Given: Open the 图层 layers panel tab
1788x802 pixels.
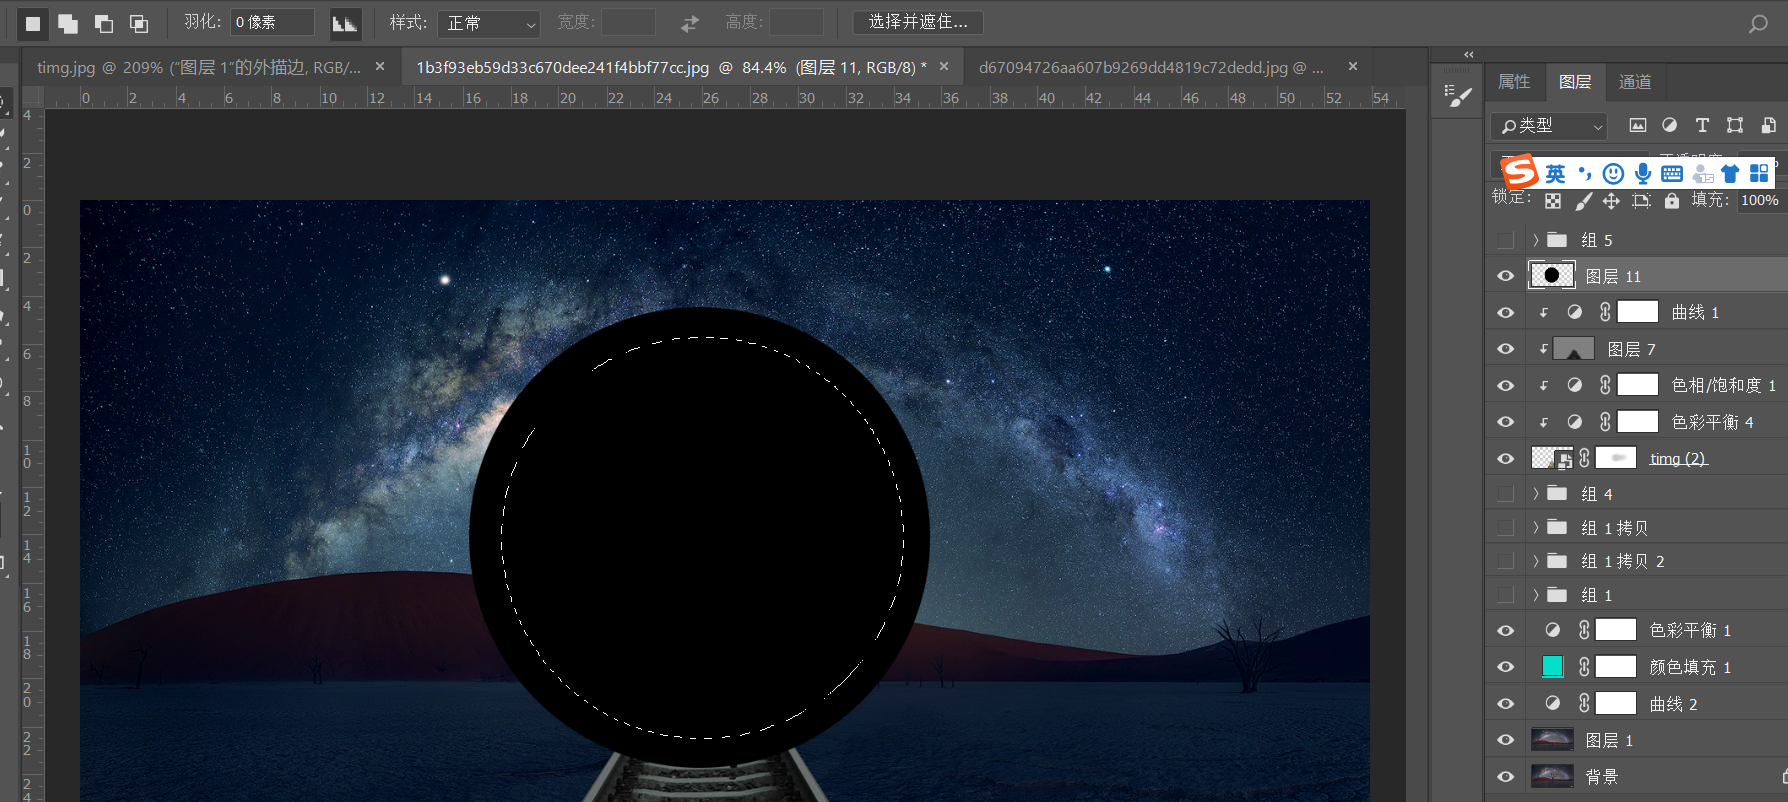Looking at the screenshot, I should (x=1575, y=82).
